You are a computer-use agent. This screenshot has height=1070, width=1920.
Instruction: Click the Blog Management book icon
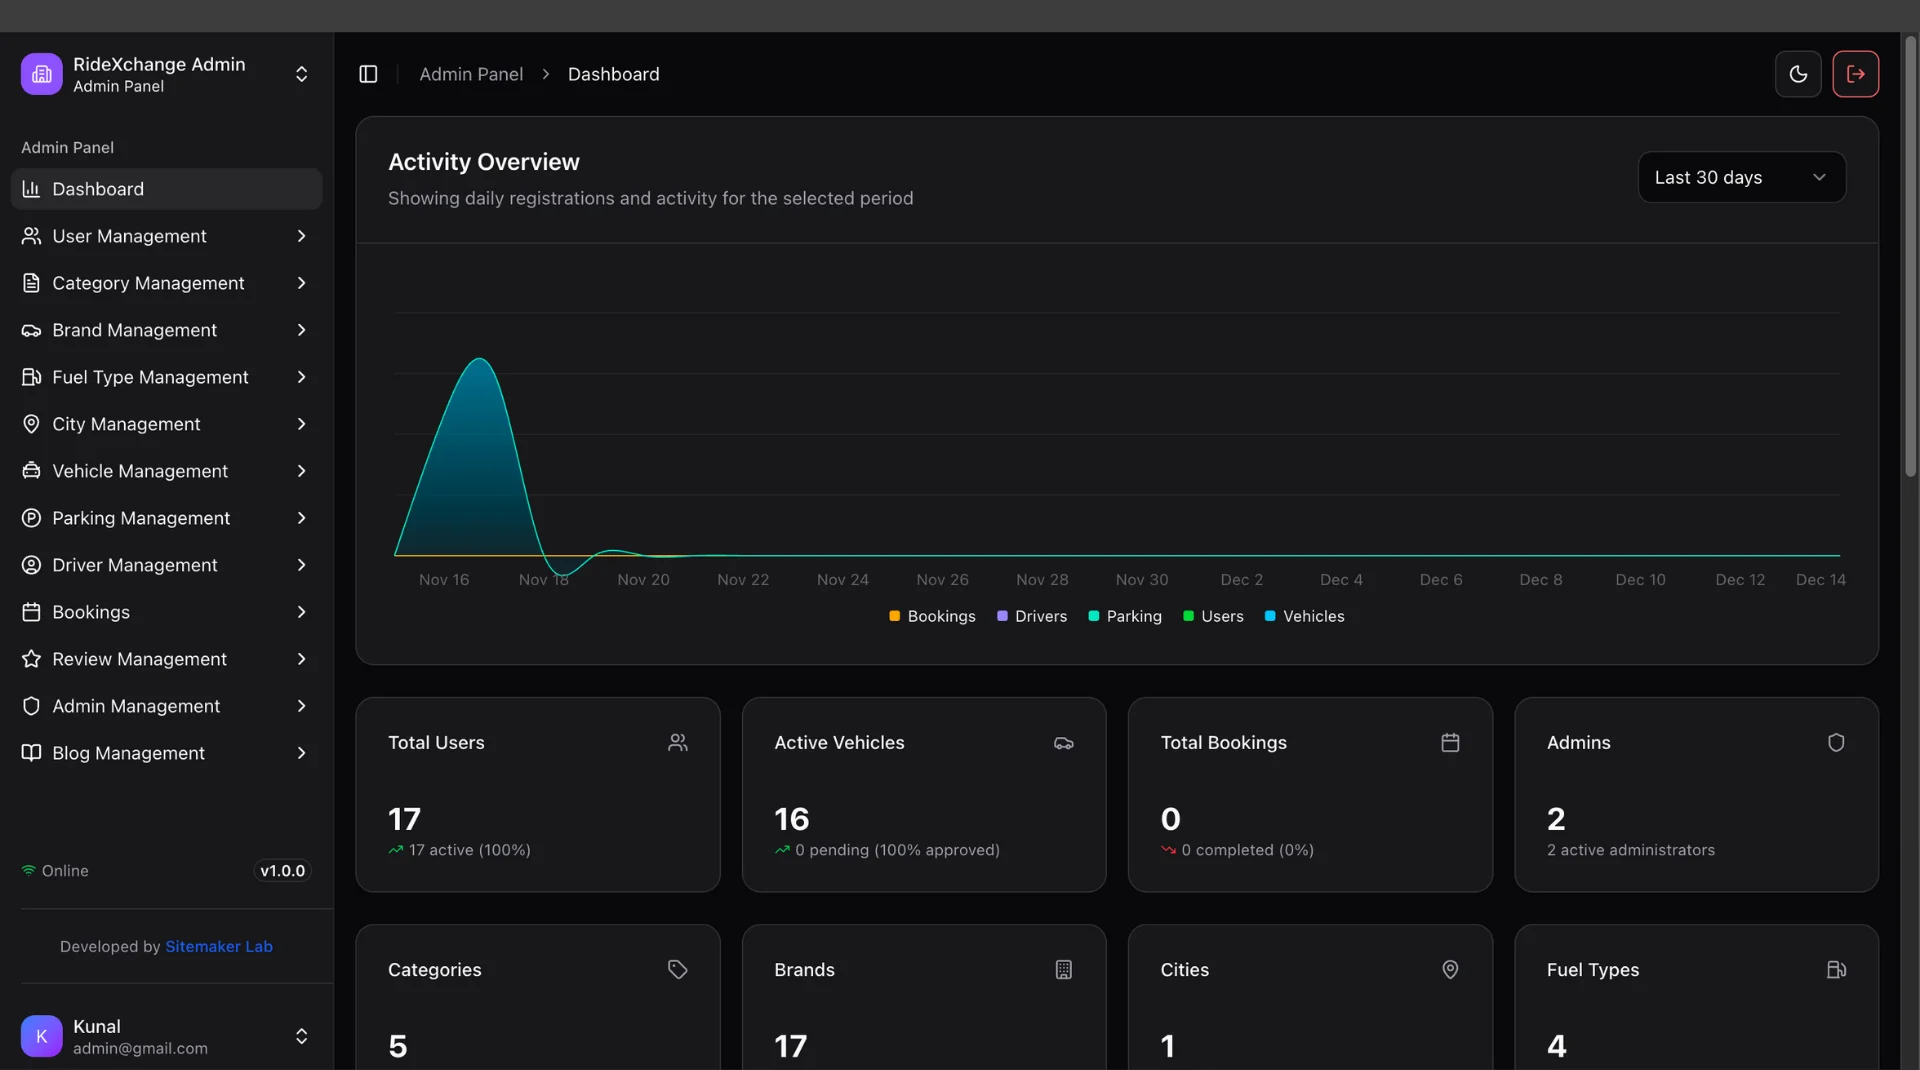click(x=31, y=753)
